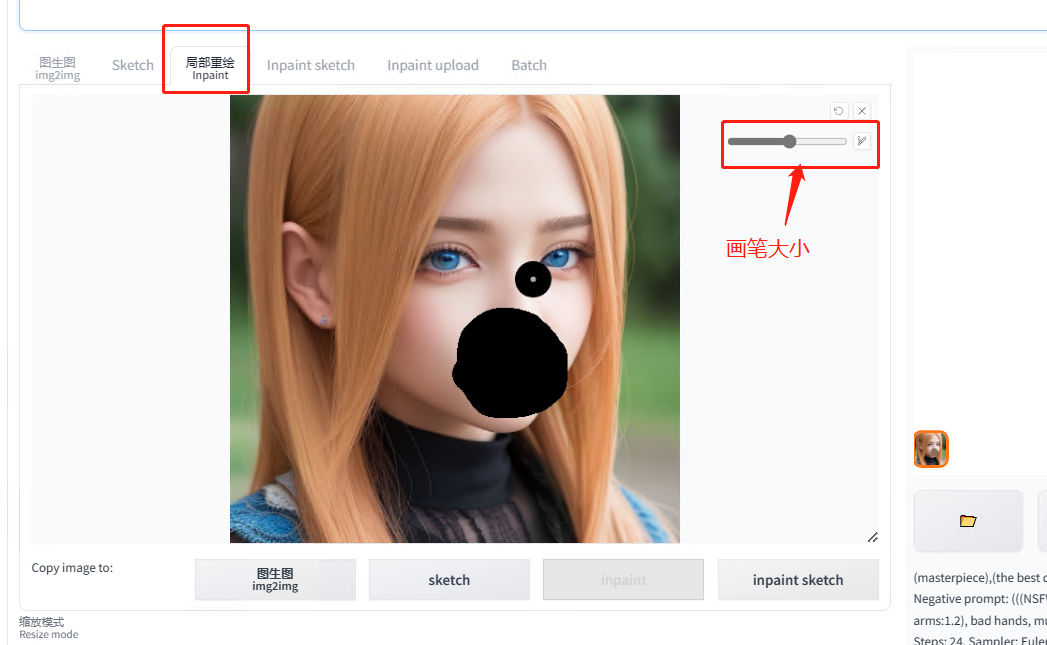This screenshot has width=1047, height=645.
Task: Click the large black painted mask area
Action: pyautogui.click(x=511, y=364)
